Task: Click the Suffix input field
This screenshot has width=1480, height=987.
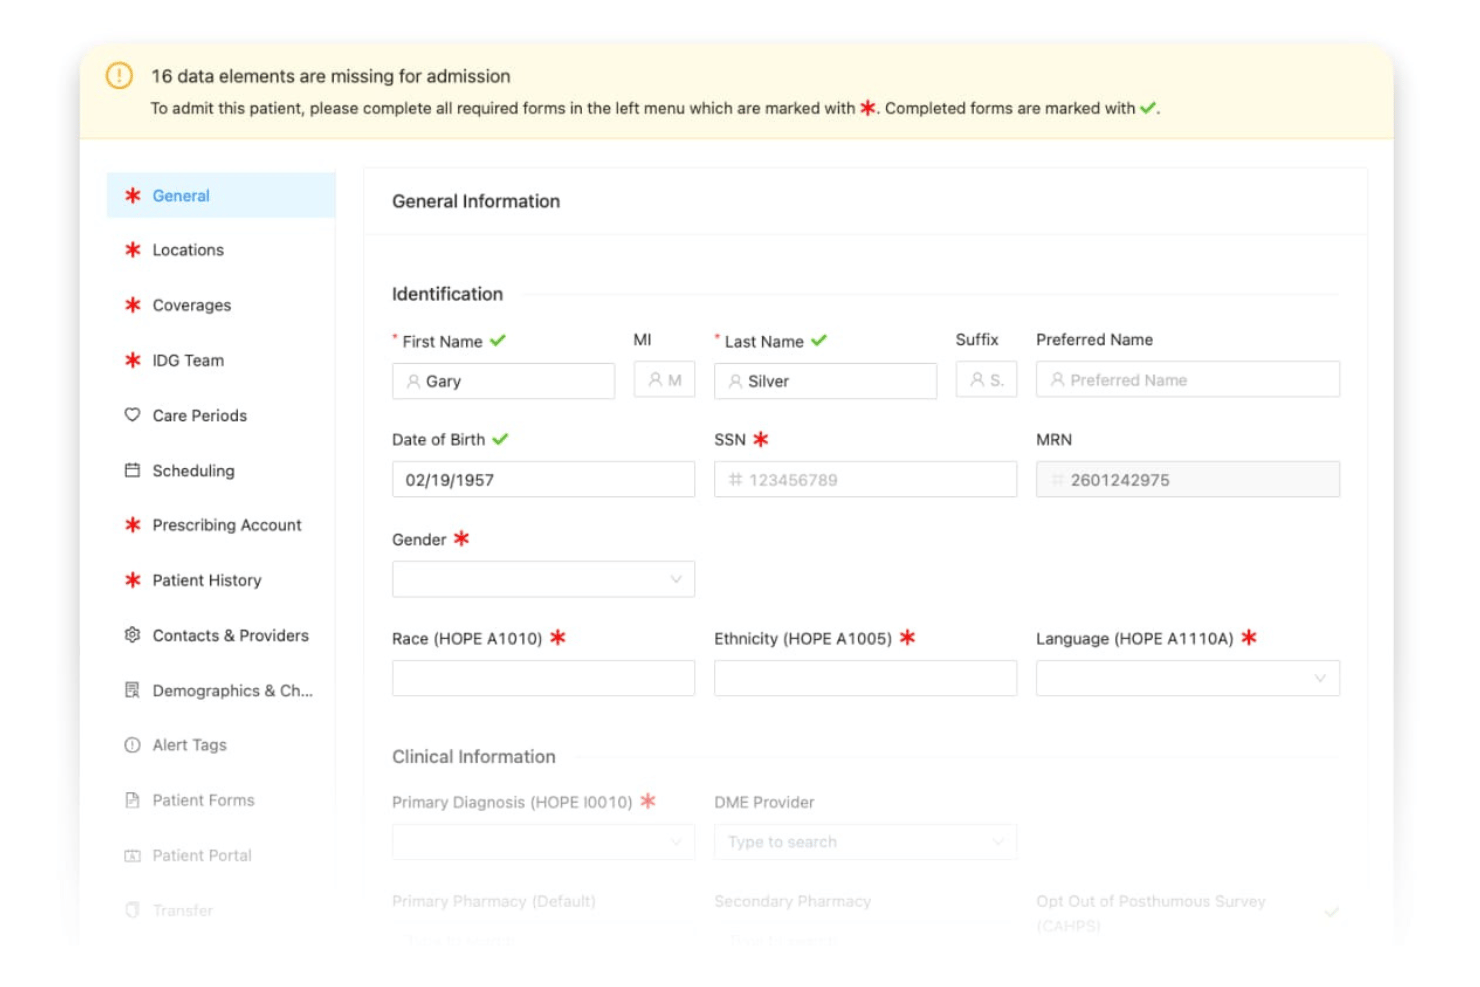Action: pos(986,380)
